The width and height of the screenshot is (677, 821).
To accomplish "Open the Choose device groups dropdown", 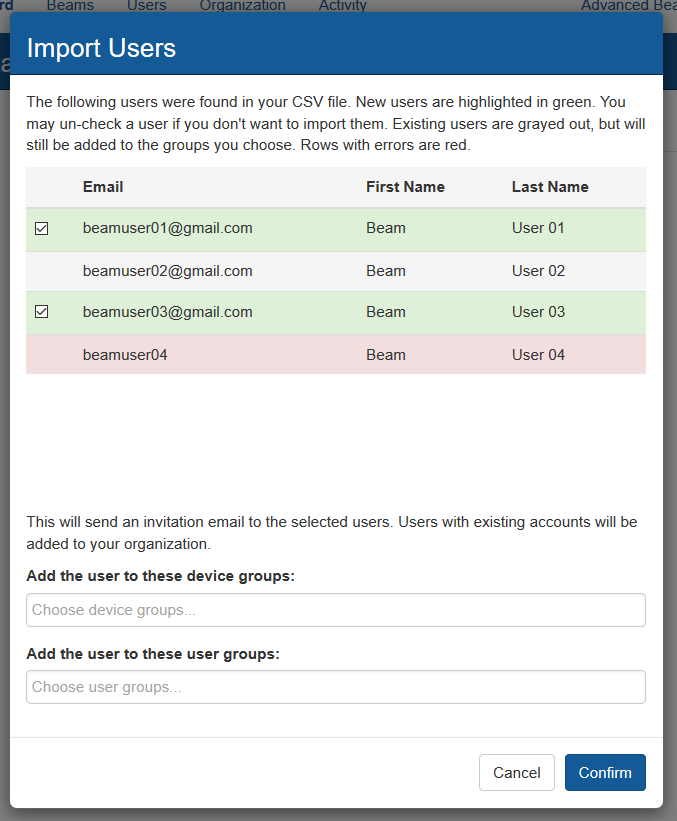I will [x=335, y=610].
